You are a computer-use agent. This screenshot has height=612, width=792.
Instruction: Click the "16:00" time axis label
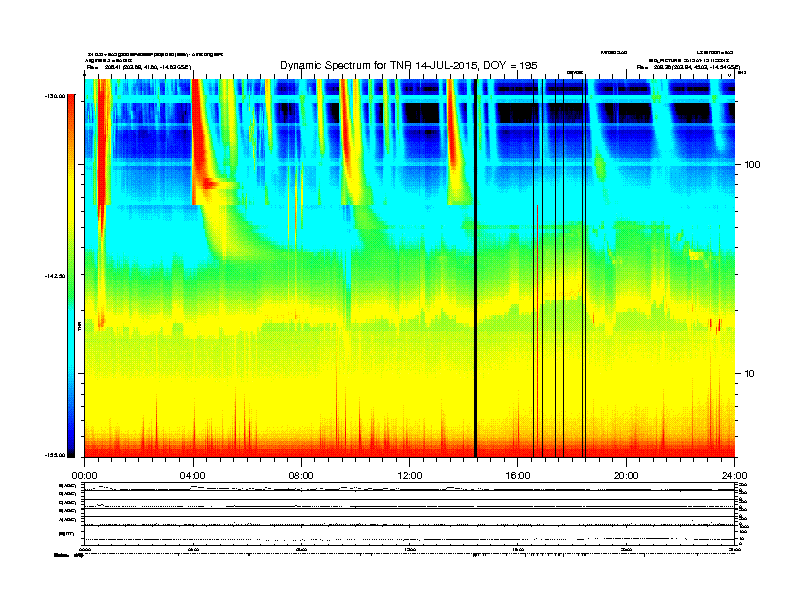pyautogui.click(x=518, y=476)
